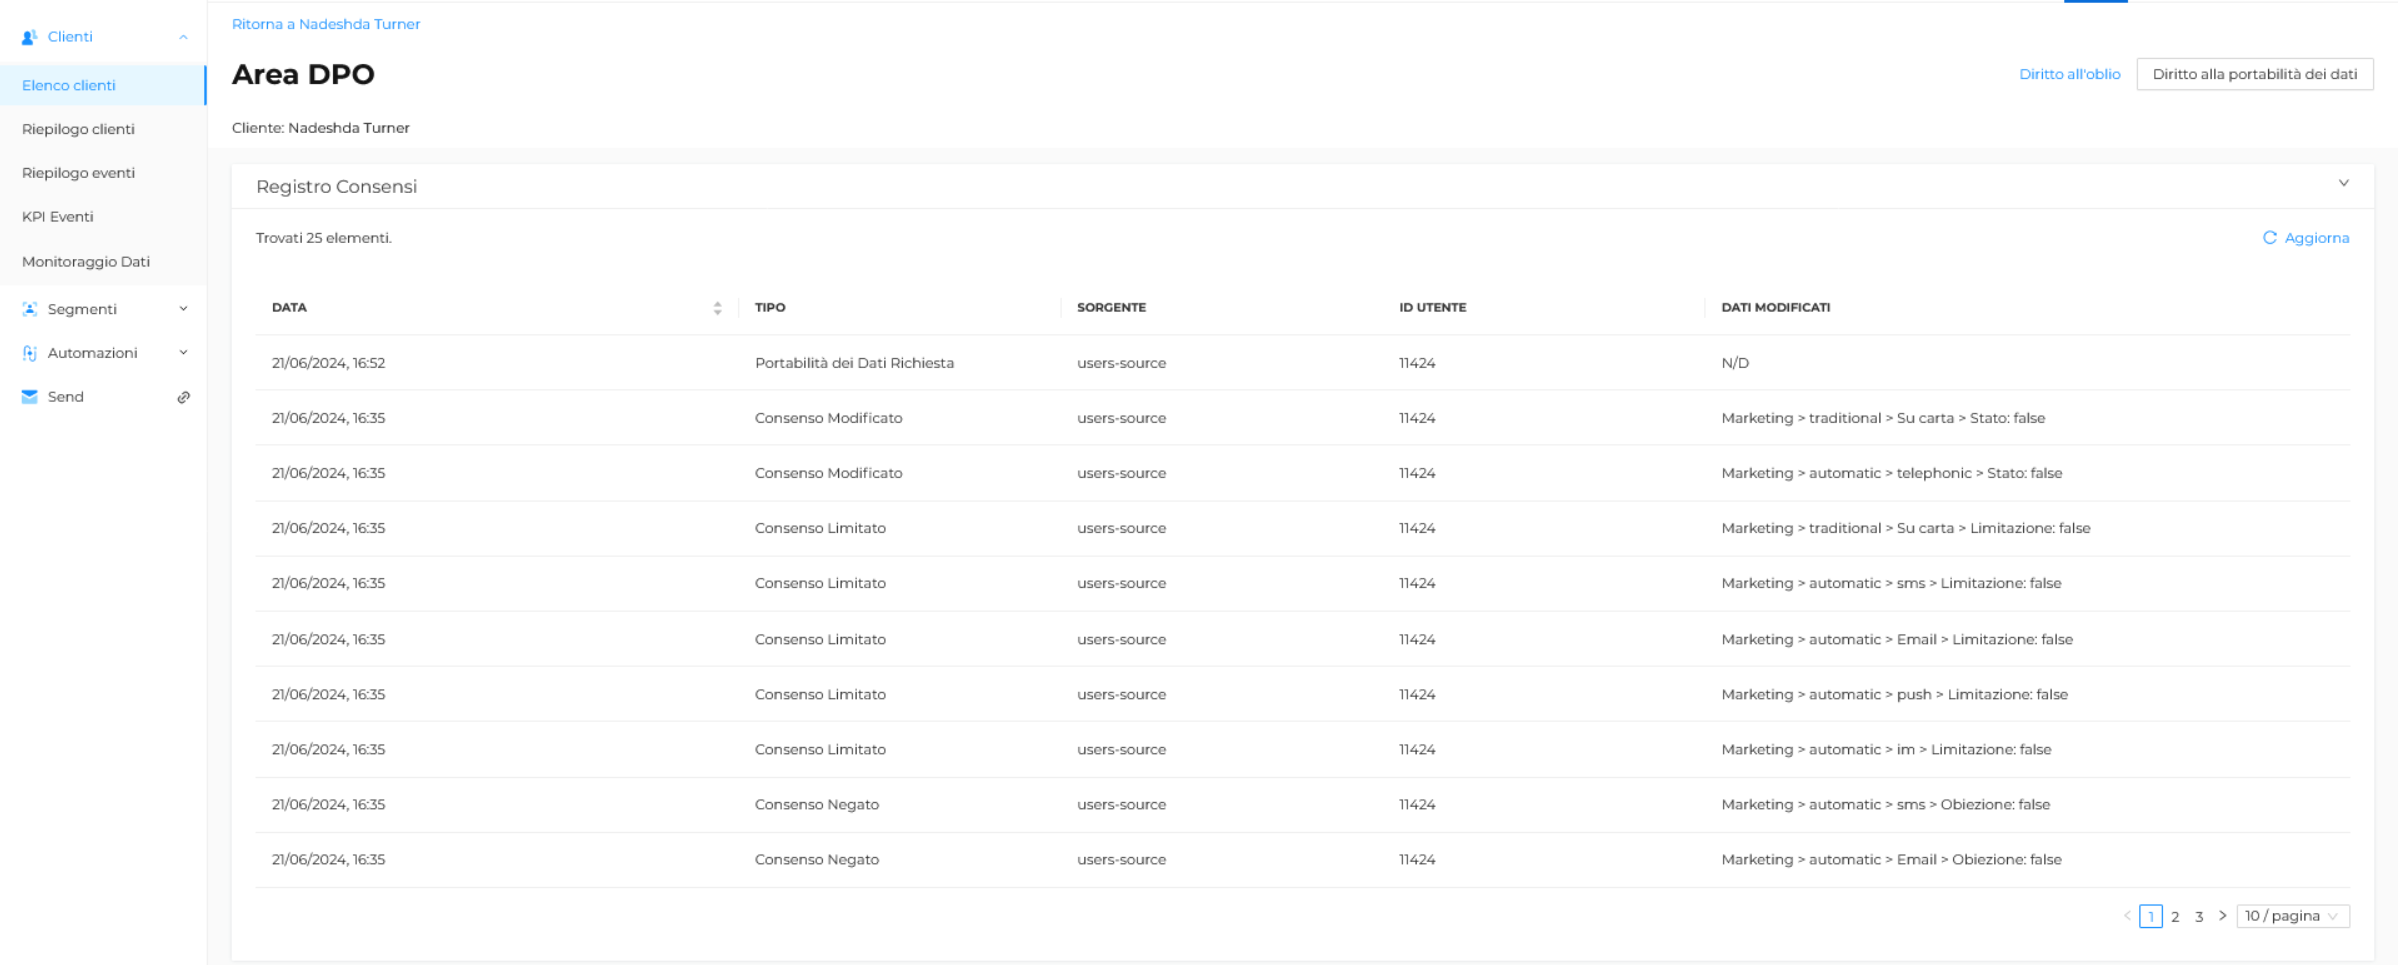Collapse the Registro Consensi panel chevron
The height and width of the screenshot is (965, 2398).
point(2343,183)
